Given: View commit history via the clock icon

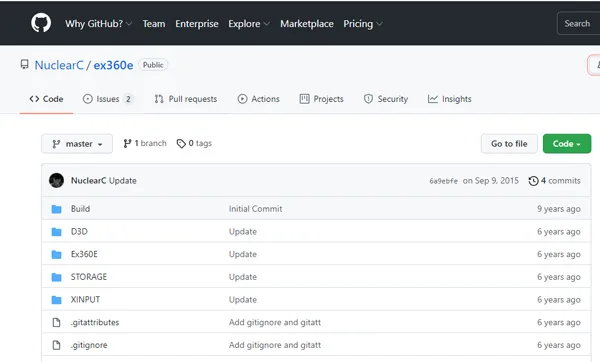Looking at the screenshot, I should (x=533, y=181).
